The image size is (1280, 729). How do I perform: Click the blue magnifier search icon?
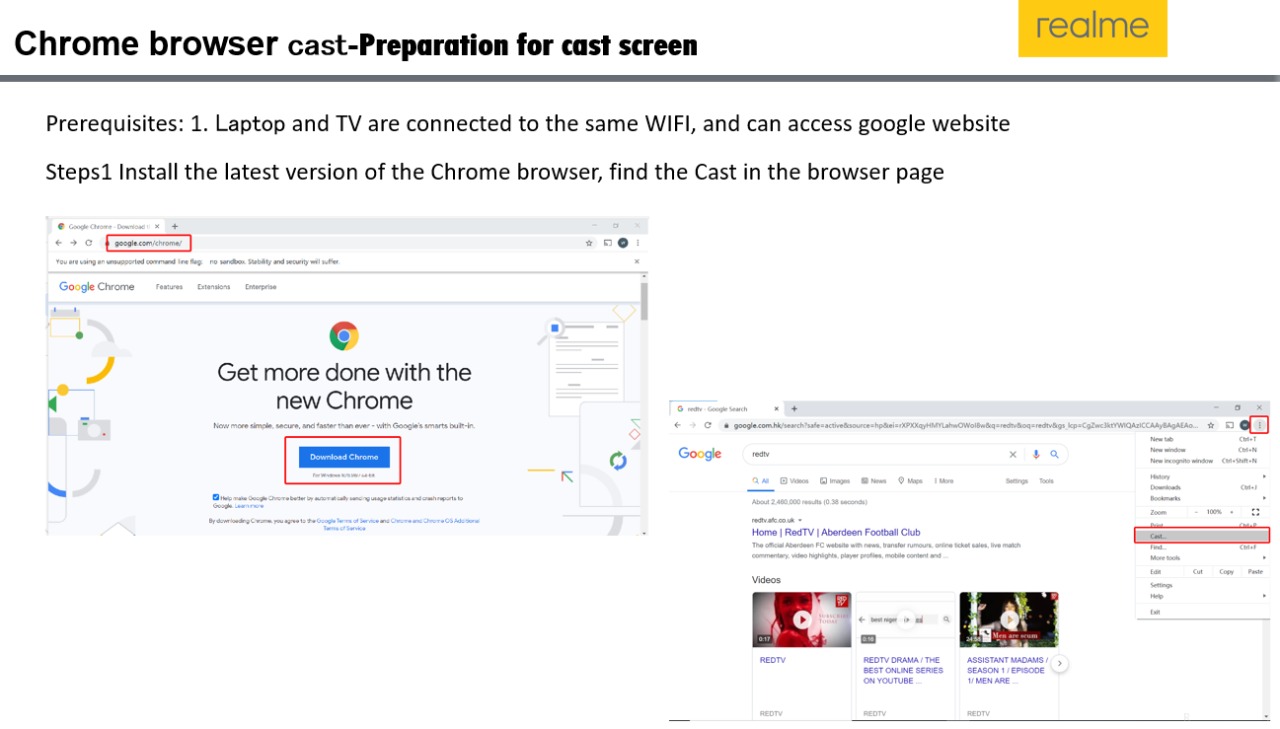click(x=1054, y=454)
